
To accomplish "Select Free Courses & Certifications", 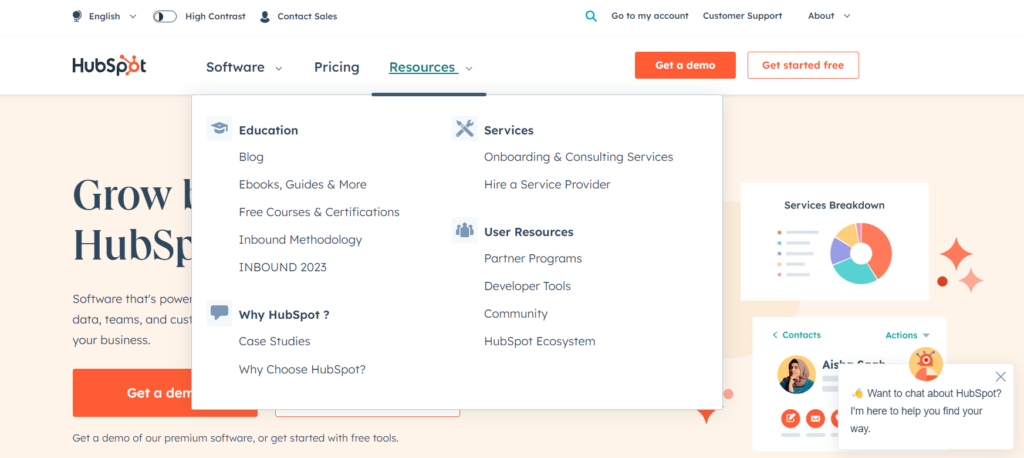I will click(319, 212).
